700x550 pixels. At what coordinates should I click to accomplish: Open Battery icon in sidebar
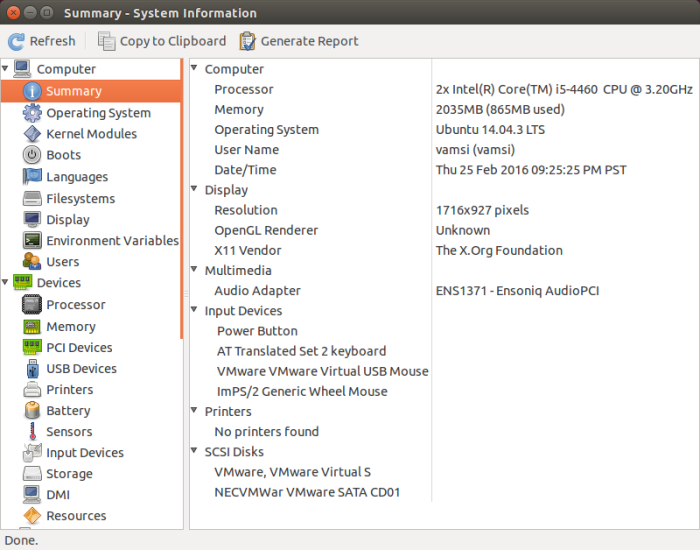pos(32,411)
